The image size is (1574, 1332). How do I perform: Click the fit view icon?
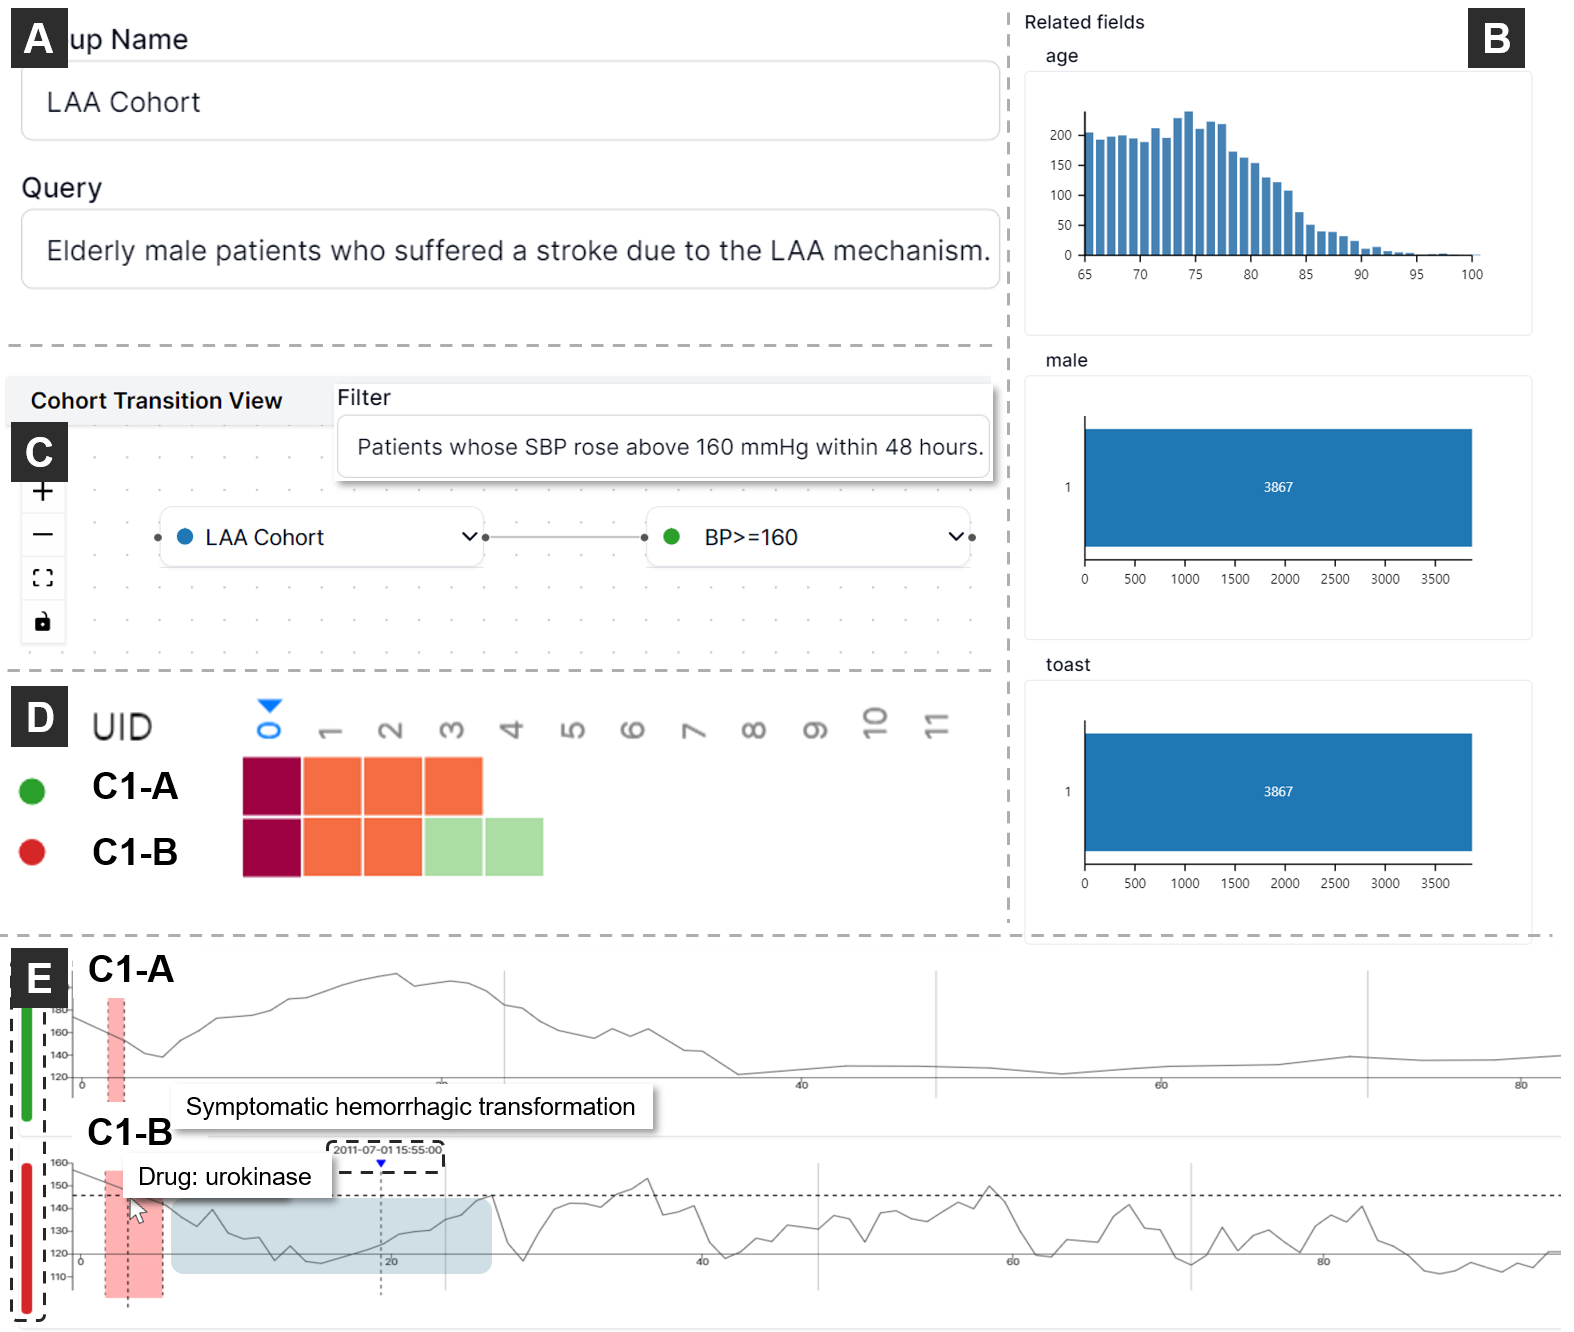43,578
